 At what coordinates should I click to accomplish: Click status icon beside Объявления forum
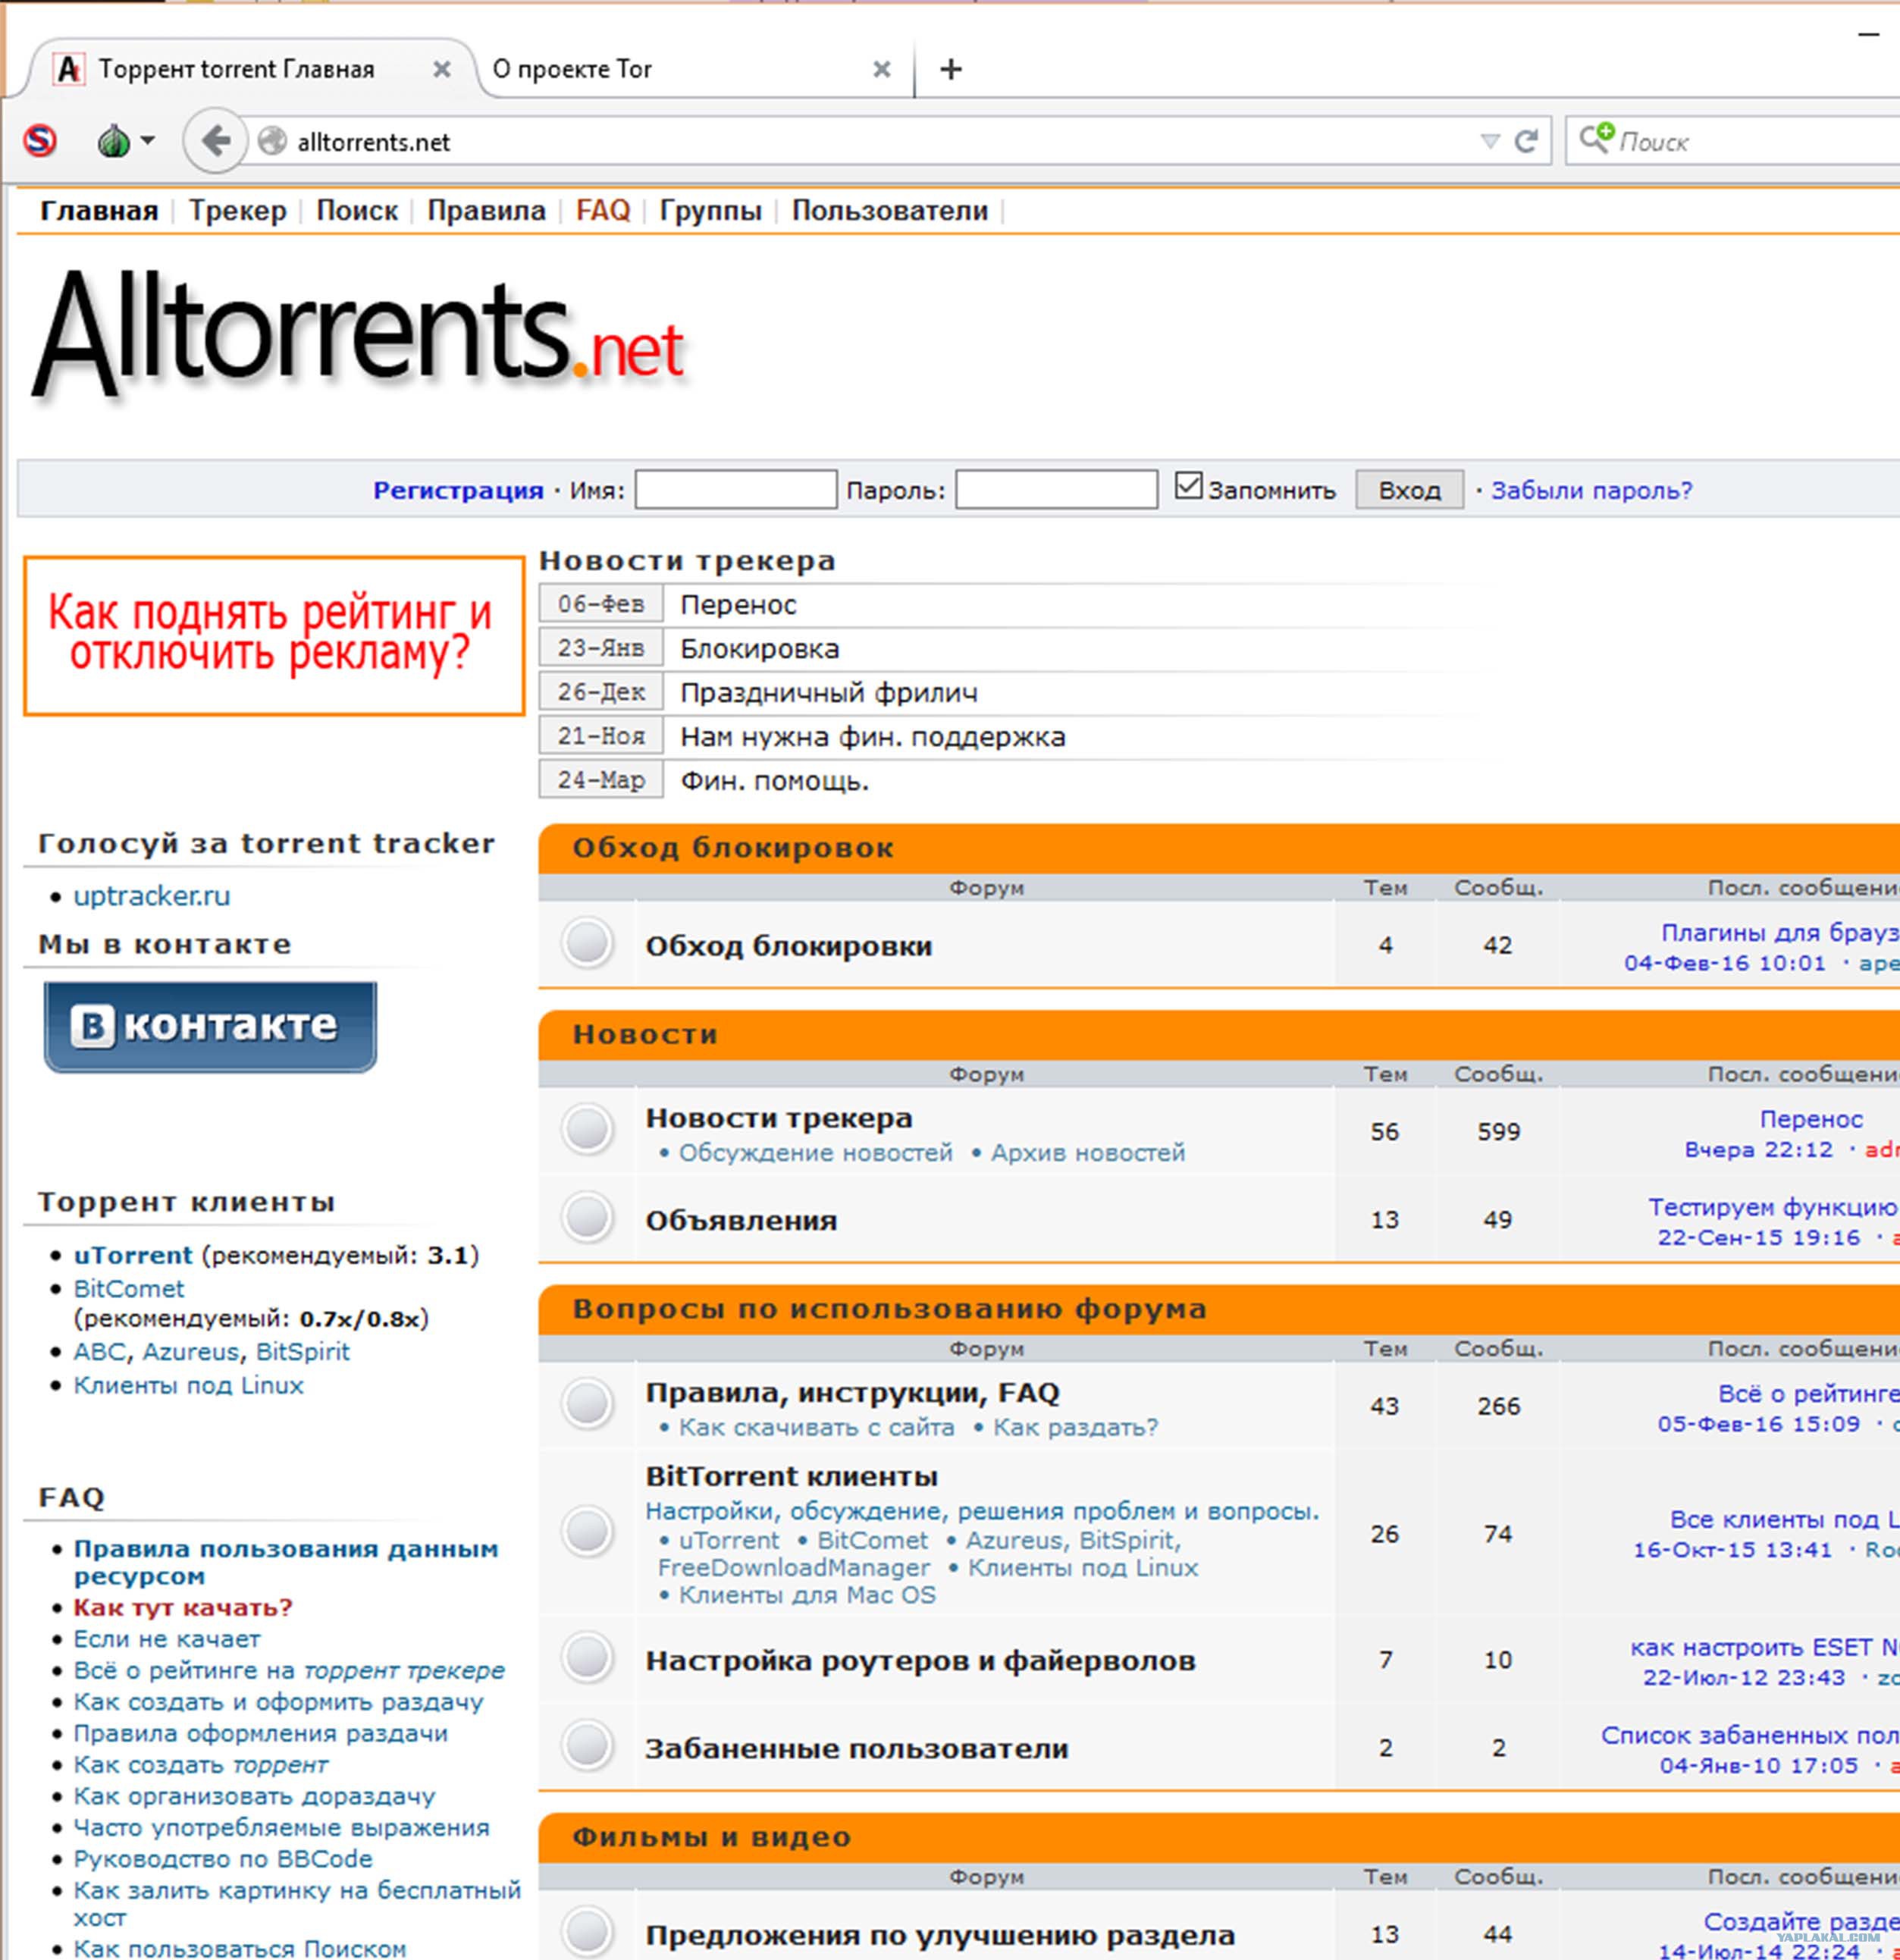(x=587, y=1217)
